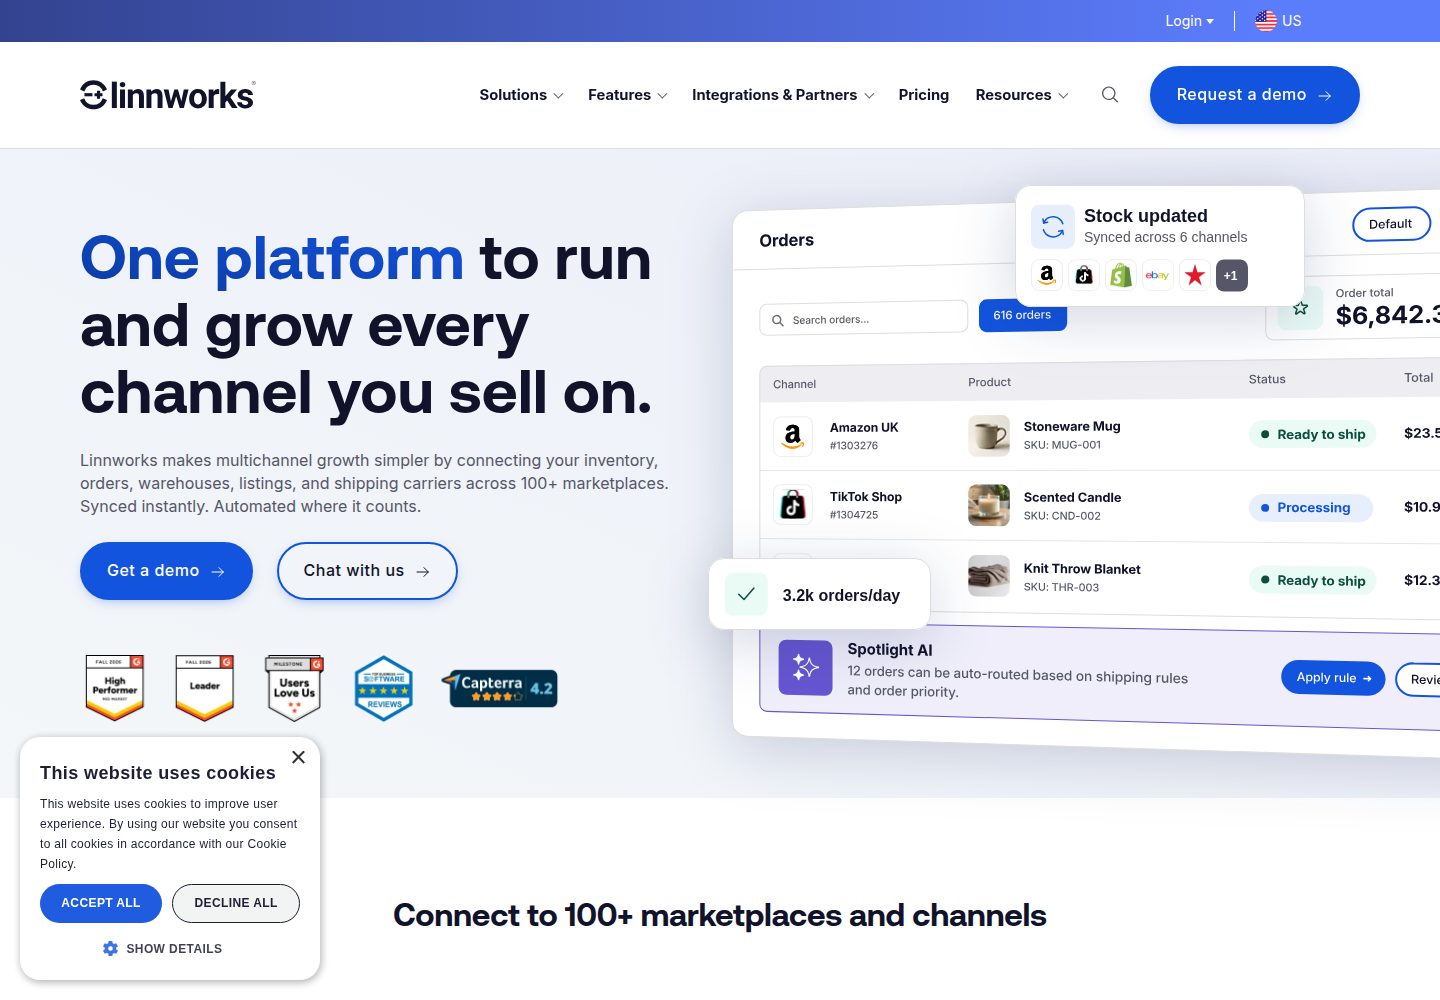Click the Search orders field
The width and height of the screenshot is (1440, 1000).
[x=864, y=318]
